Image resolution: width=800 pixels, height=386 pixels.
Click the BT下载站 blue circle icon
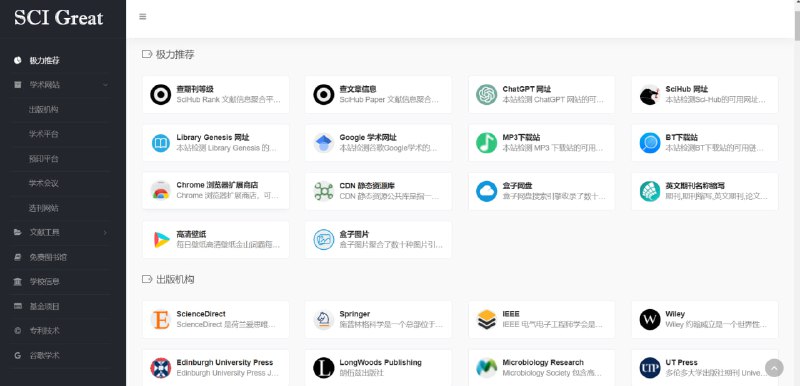[x=650, y=143]
